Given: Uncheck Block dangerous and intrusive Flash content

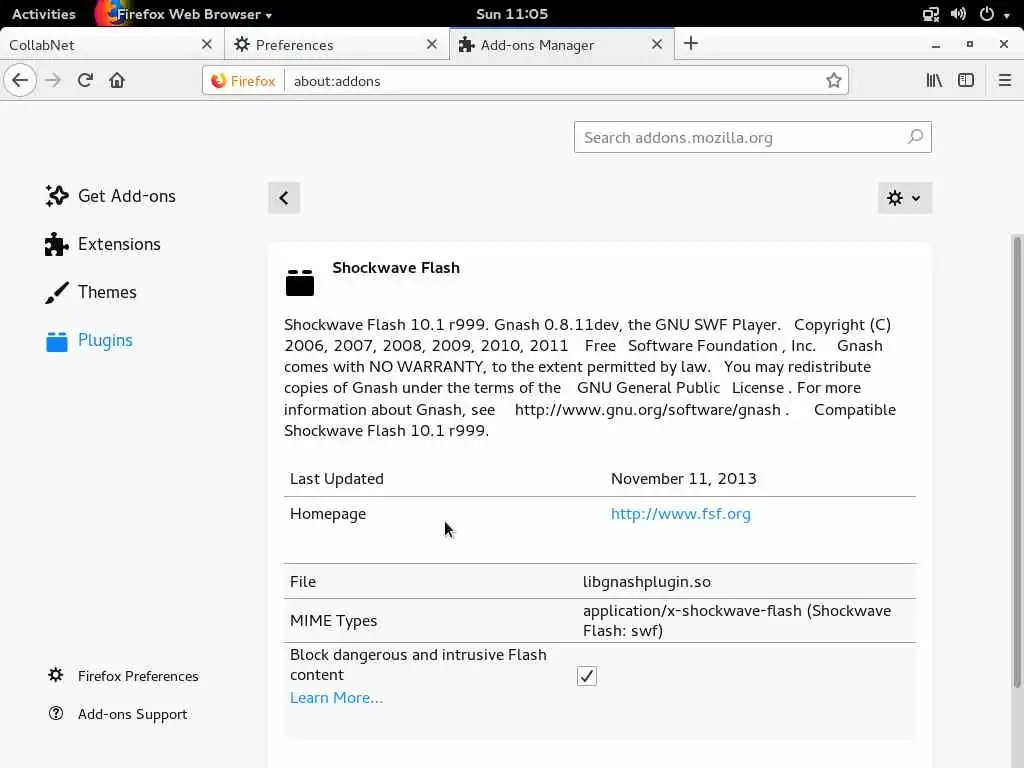Looking at the screenshot, I should [x=586, y=675].
